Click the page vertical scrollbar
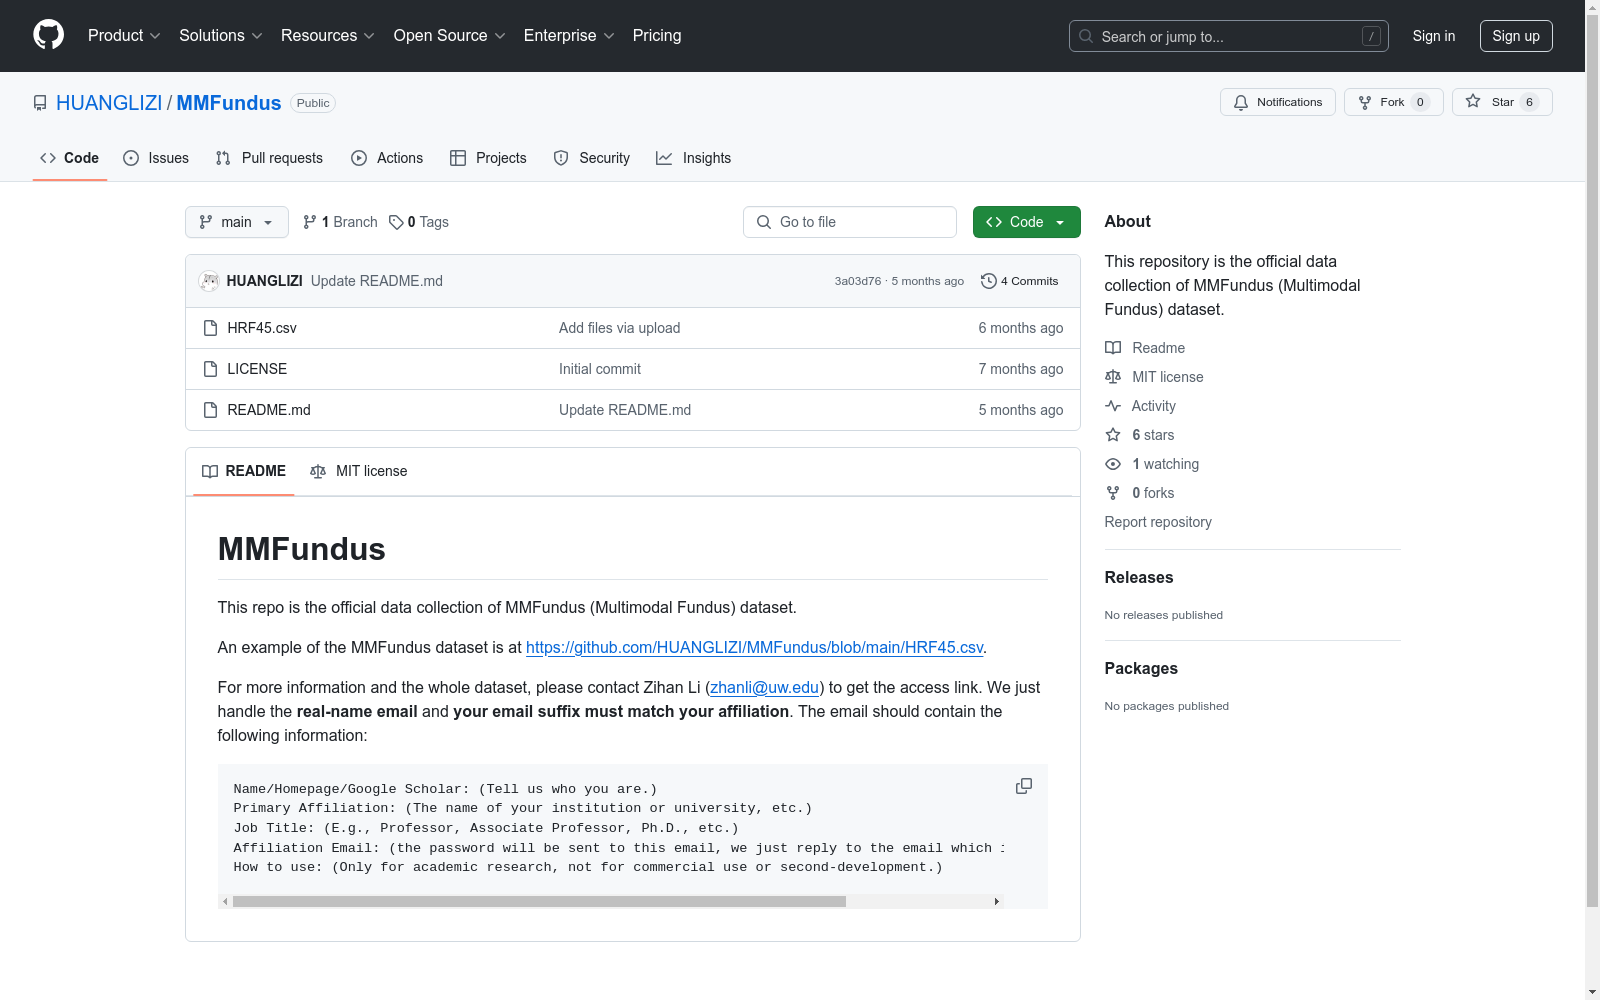Viewport: 1600px width, 1000px height. click(1592, 460)
